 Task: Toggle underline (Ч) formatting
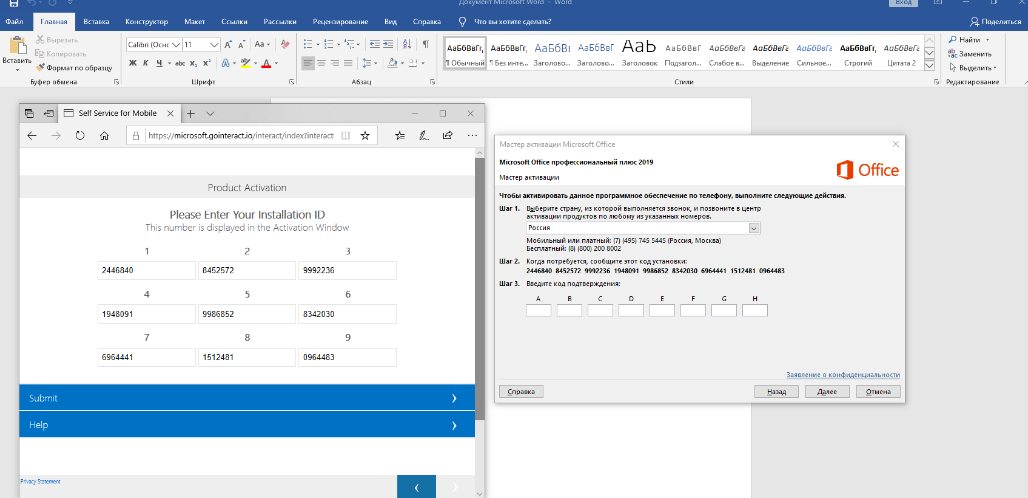coord(159,64)
